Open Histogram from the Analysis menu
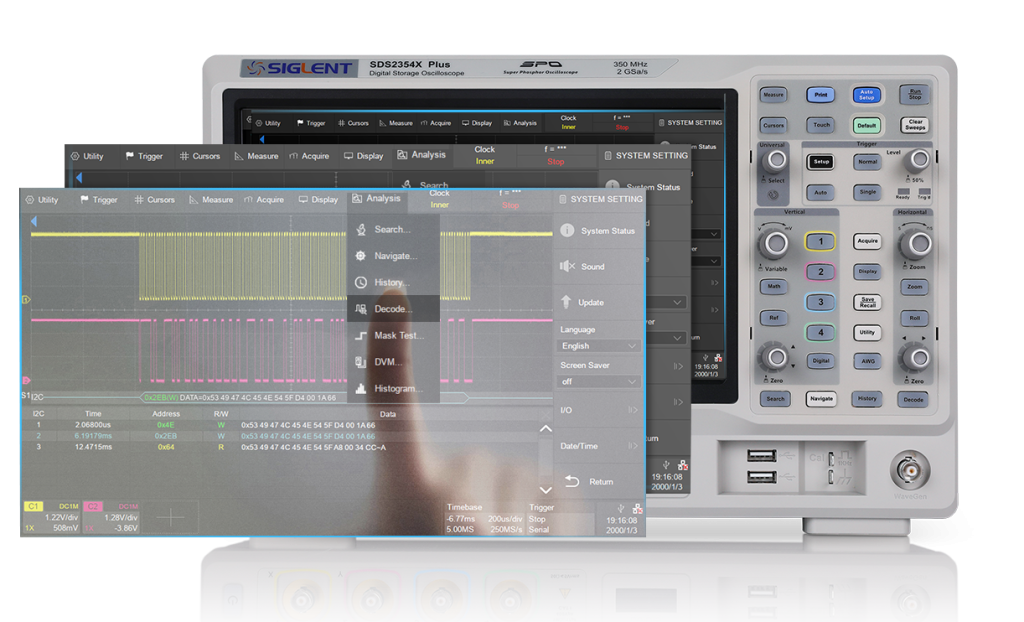The width and height of the screenshot is (1024, 622). point(397,389)
